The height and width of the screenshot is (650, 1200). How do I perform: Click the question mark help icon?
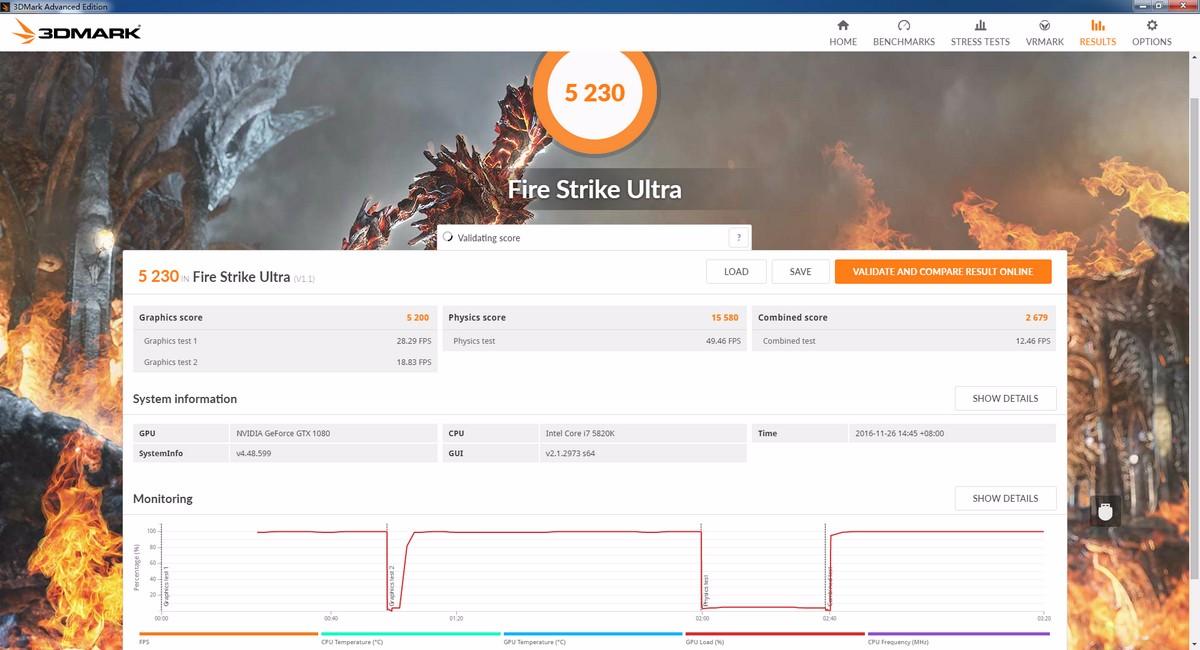click(738, 238)
